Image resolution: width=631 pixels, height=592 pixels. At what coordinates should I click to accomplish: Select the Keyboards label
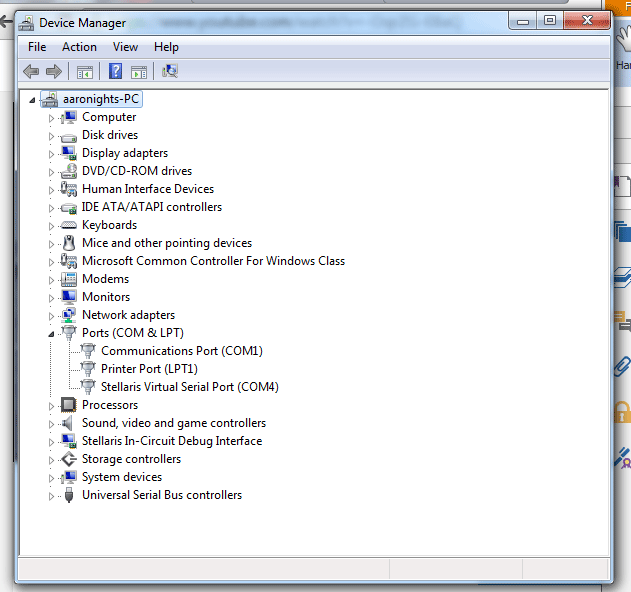109,225
